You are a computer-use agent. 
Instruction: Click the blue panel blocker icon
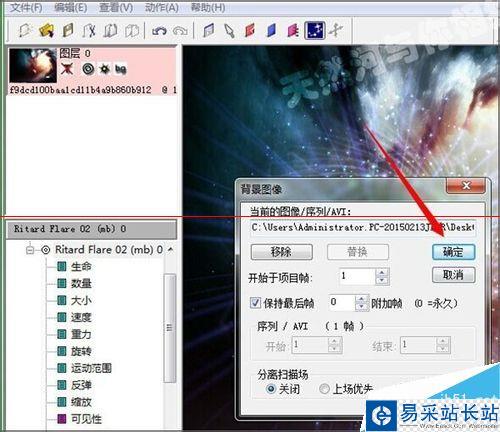[x=272, y=31]
